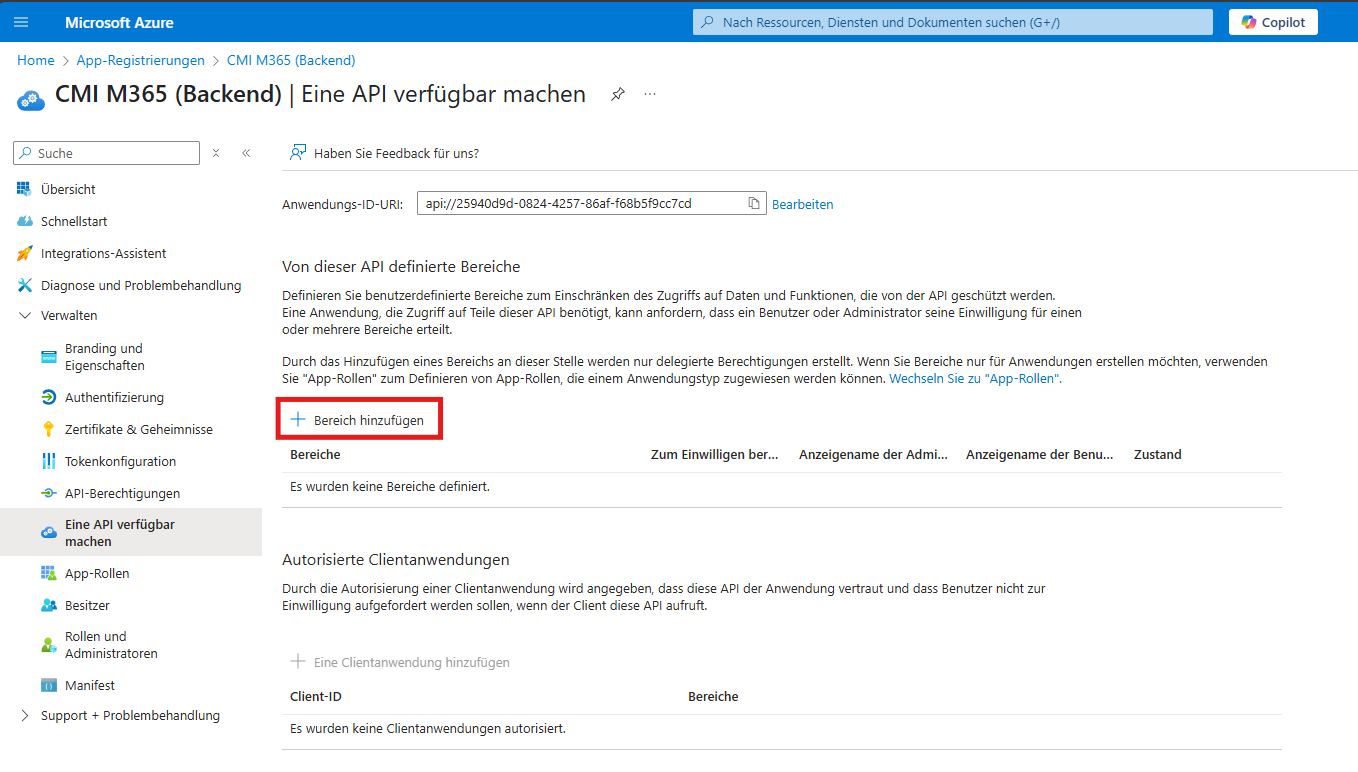Open Übersicht in the sidebar
Image resolution: width=1358 pixels, height=772 pixels.
[68, 189]
